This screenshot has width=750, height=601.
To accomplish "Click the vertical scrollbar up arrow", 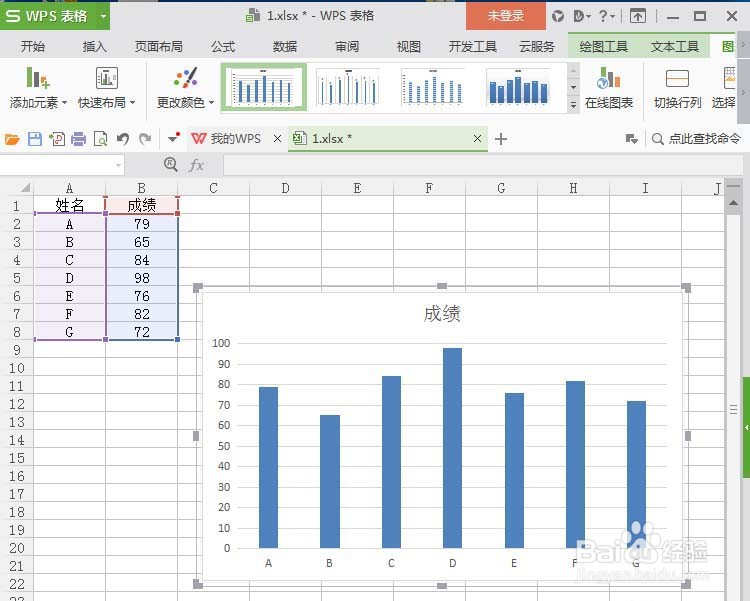I will coord(733,203).
